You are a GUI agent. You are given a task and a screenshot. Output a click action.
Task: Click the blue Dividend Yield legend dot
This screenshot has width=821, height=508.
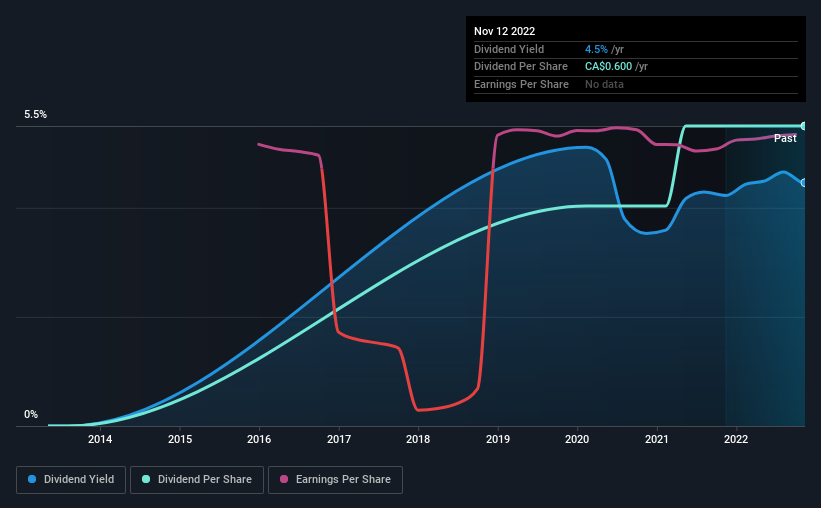[x=32, y=479]
